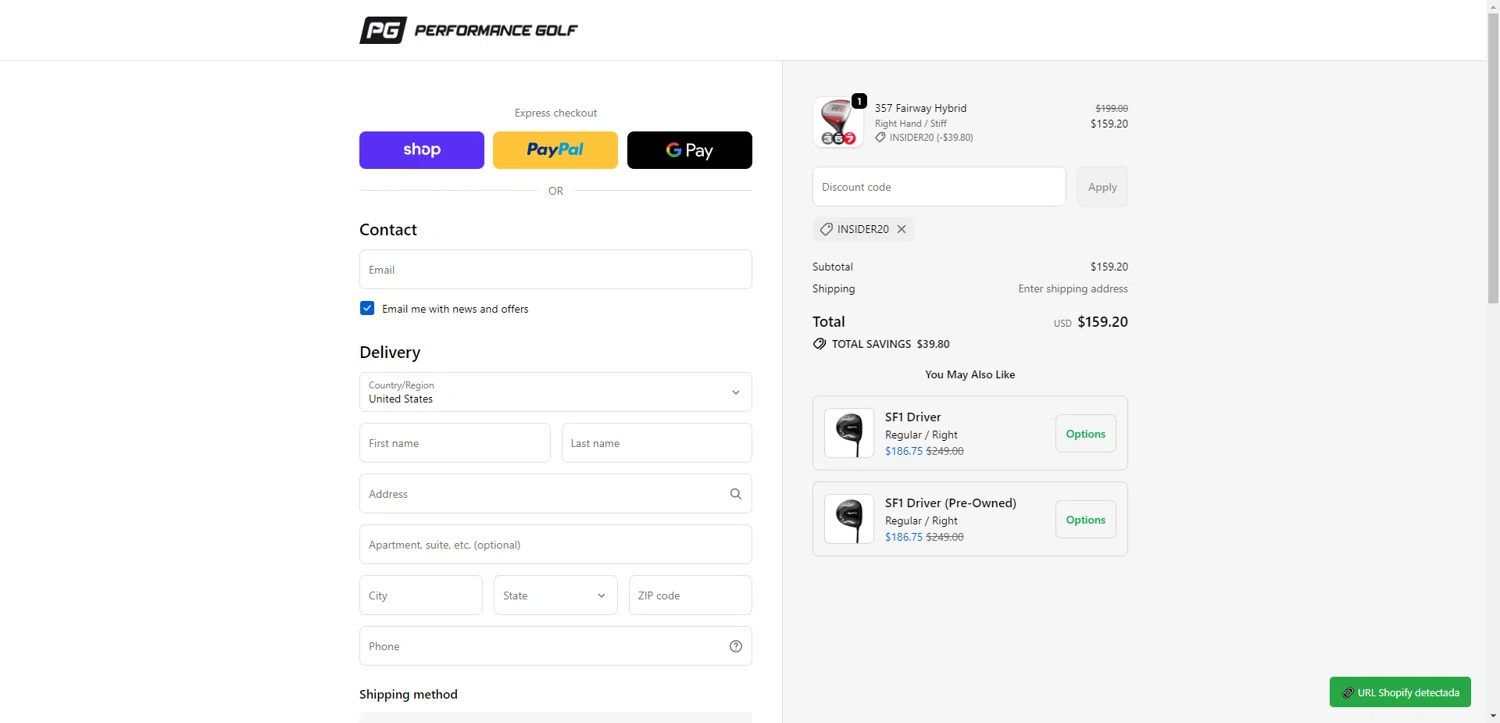1500x723 pixels.
Task: Open the Country/Region dropdown
Action: tap(555, 392)
